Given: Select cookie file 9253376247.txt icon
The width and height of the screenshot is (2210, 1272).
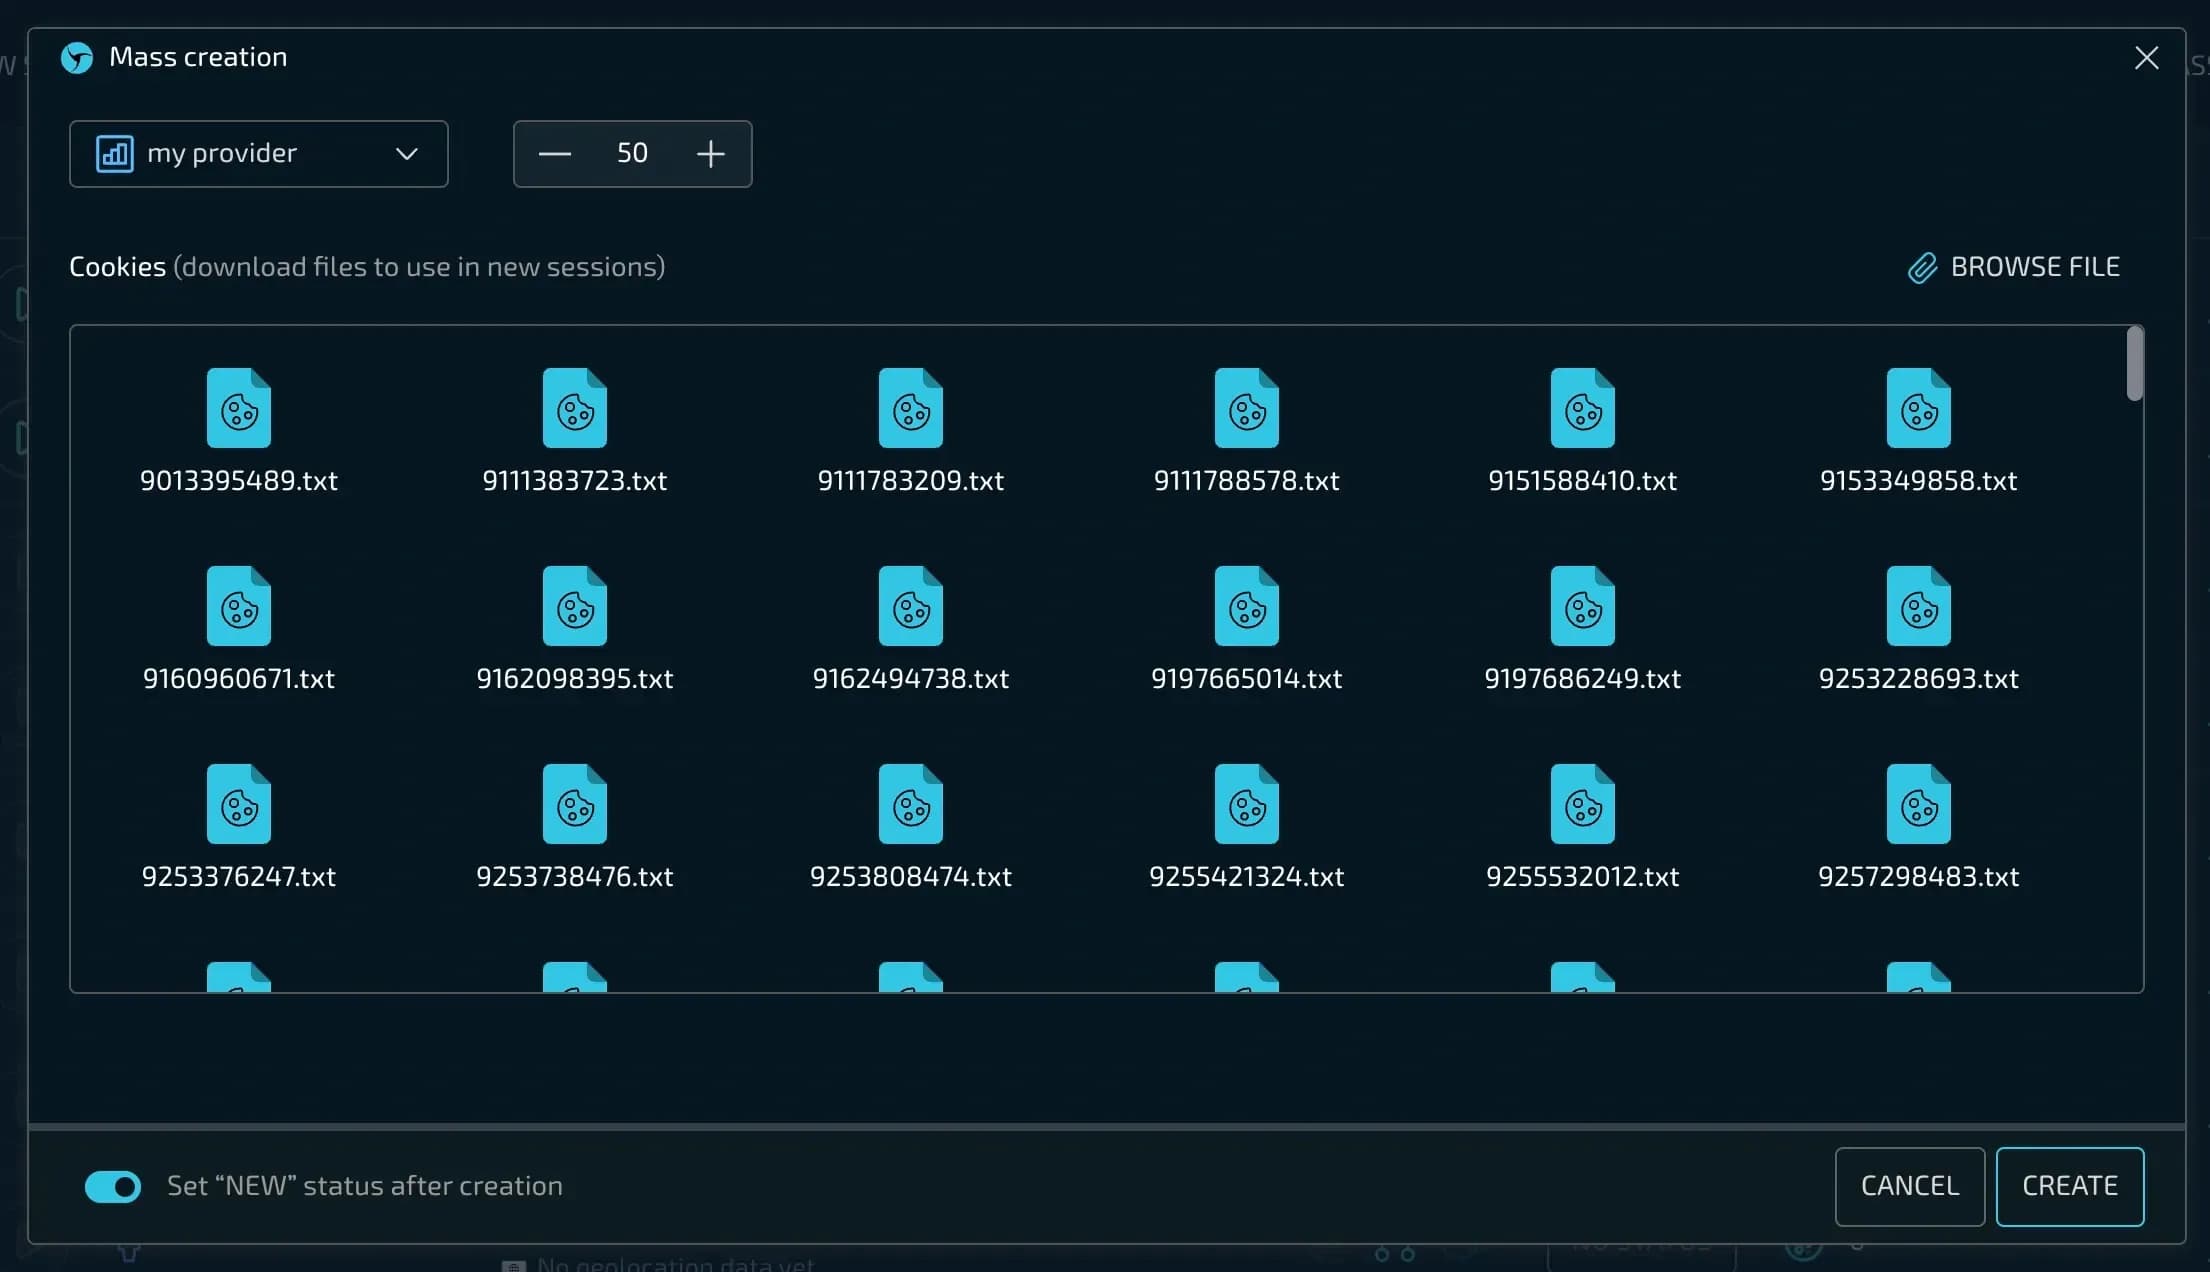Looking at the screenshot, I should (238, 804).
